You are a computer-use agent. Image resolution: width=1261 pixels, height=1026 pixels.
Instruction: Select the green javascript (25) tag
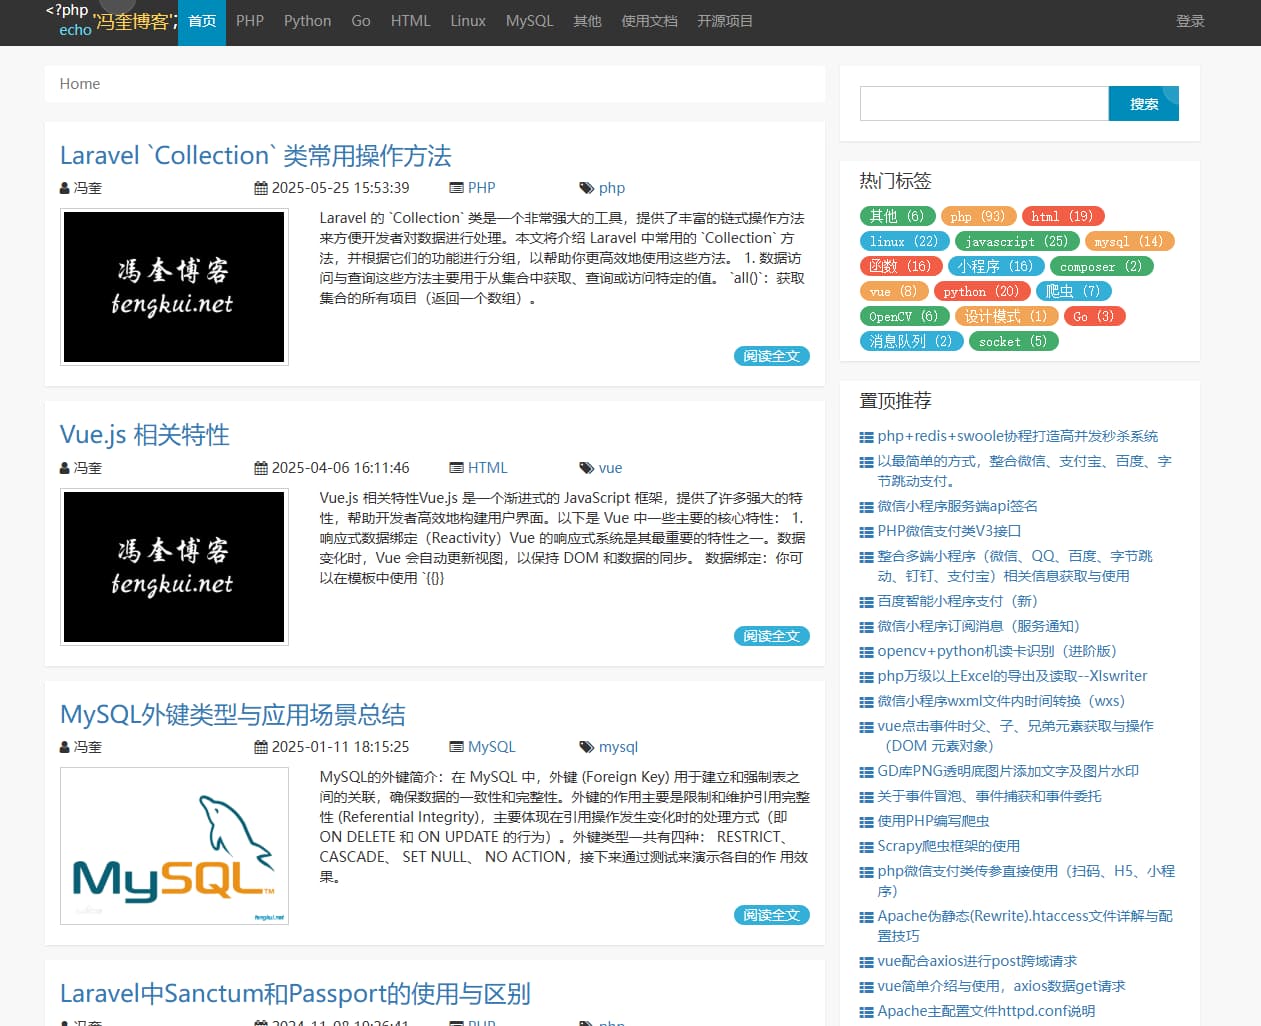[x=1016, y=241]
